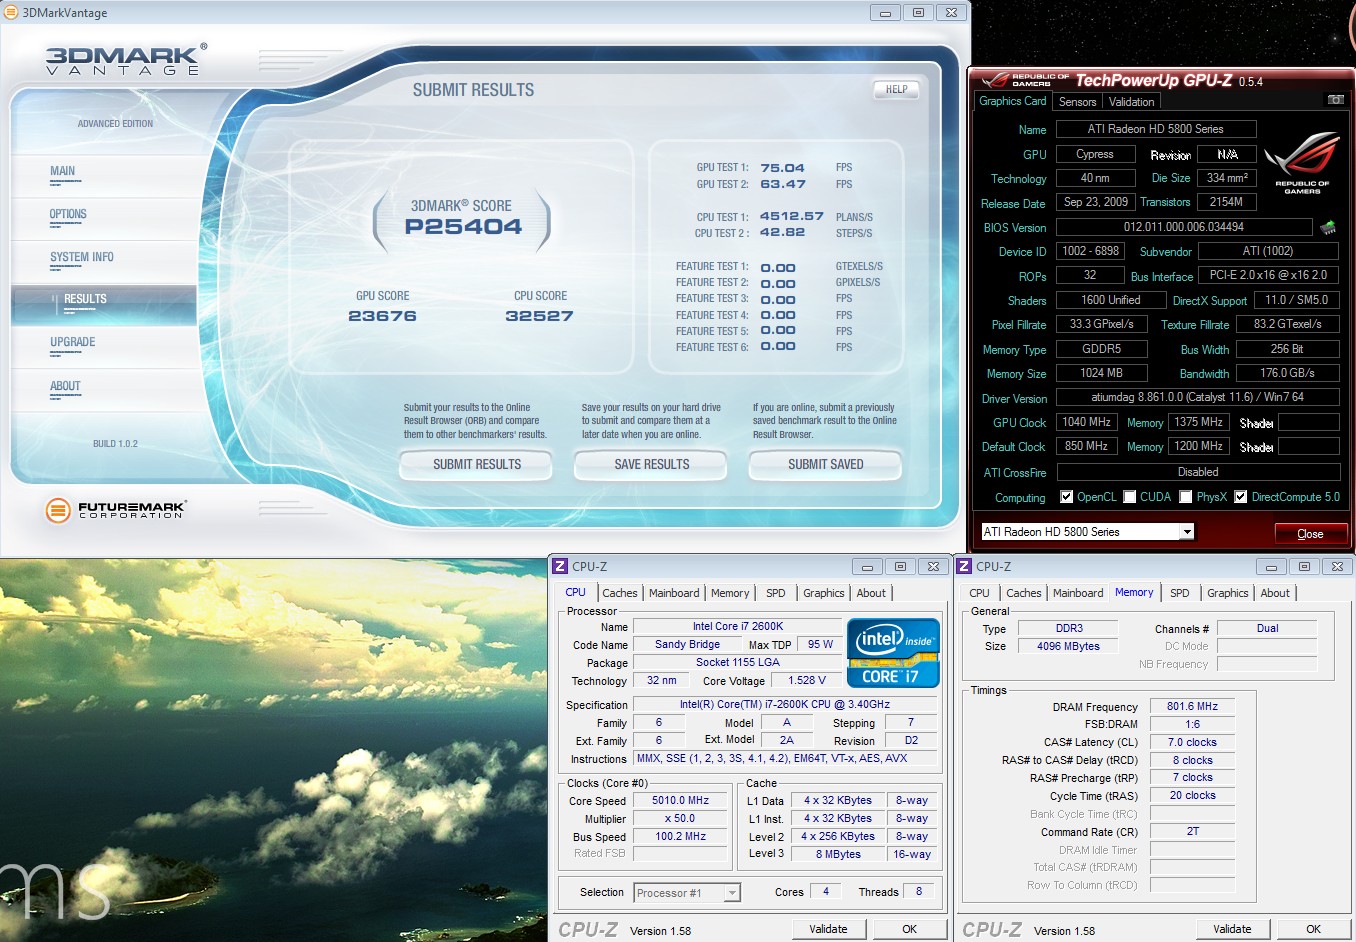
Task: Toggle the OpenCL checkbox in GPU-Z
Action: pos(1067,497)
